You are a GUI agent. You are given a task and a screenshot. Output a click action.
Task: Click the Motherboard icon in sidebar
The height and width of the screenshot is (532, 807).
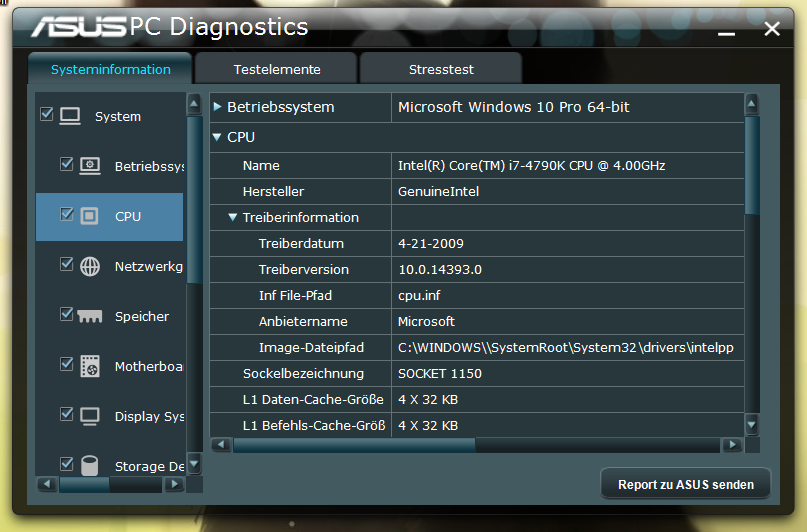(x=90, y=366)
